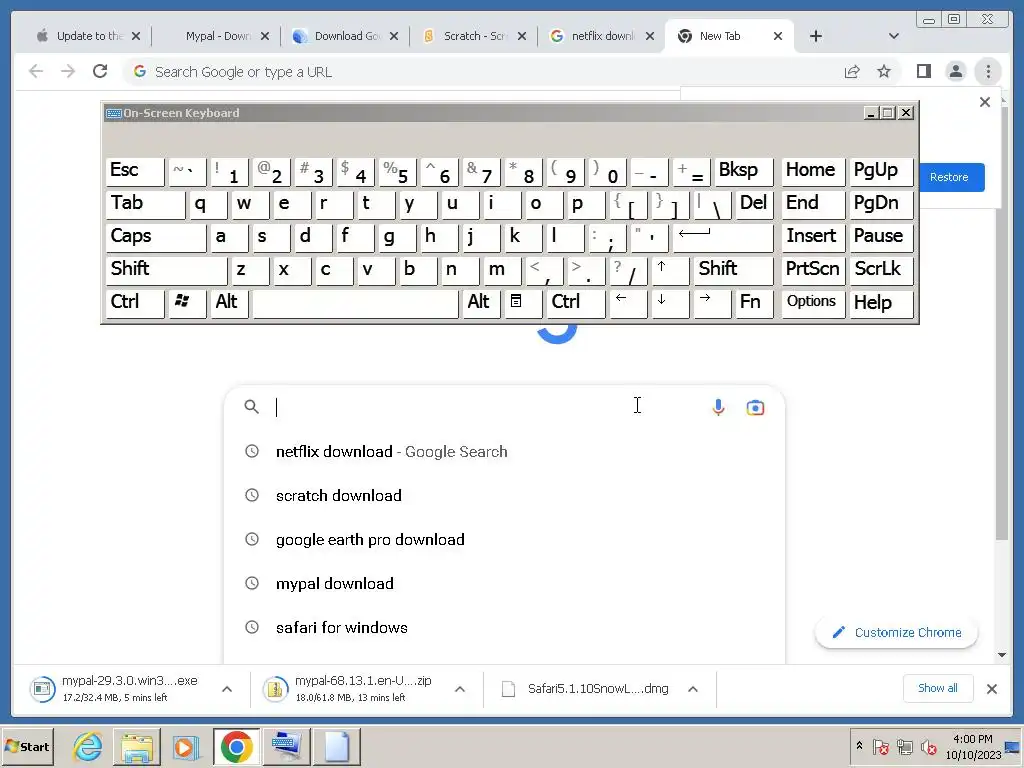The height and width of the screenshot is (768, 1024).
Task: Close the downloads bar
Action: point(991,688)
